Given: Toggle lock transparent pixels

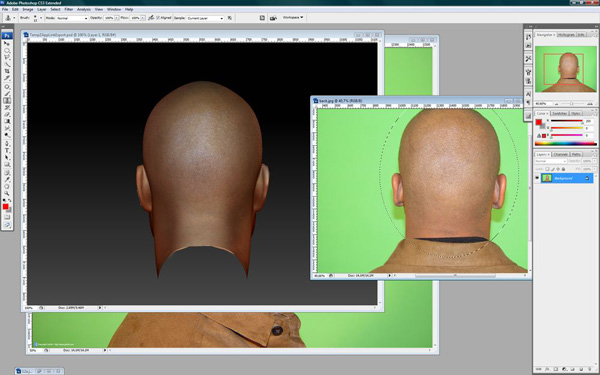Looking at the screenshot, I should (547, 169).
